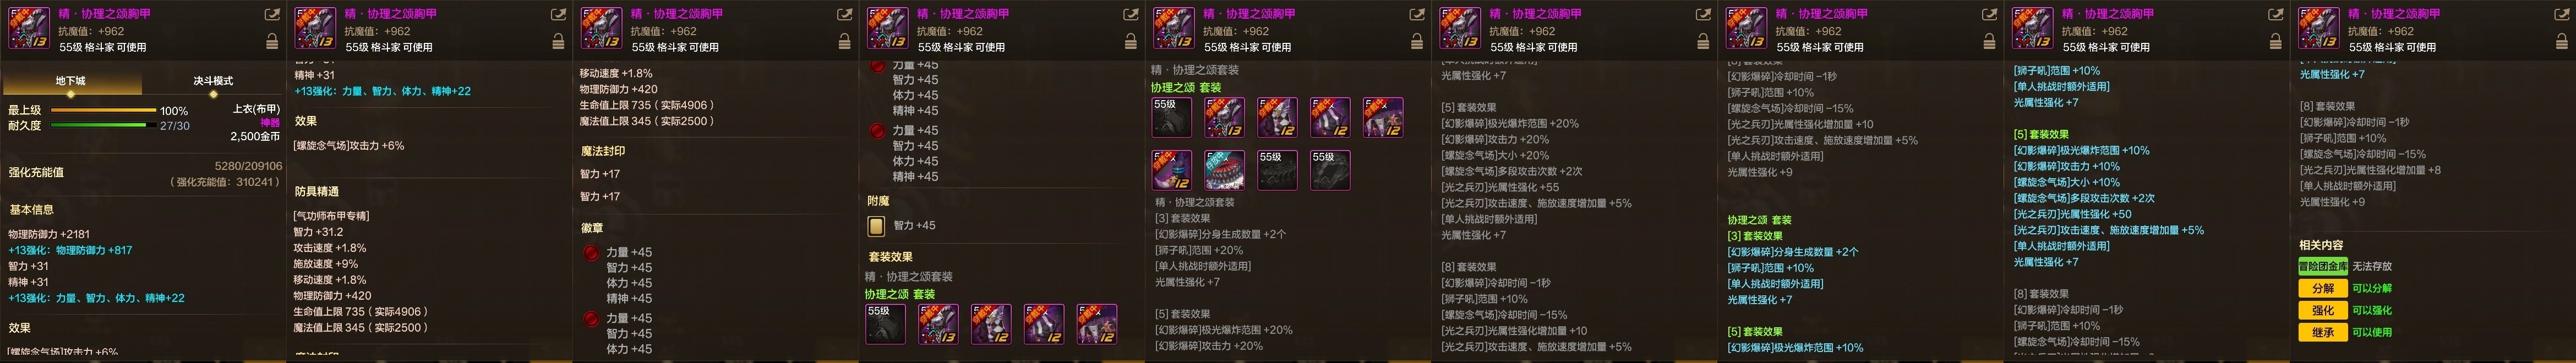Click the first red emblem gem under 徽章
Viewport: 2576px width, 363px height.
(591, 253)
